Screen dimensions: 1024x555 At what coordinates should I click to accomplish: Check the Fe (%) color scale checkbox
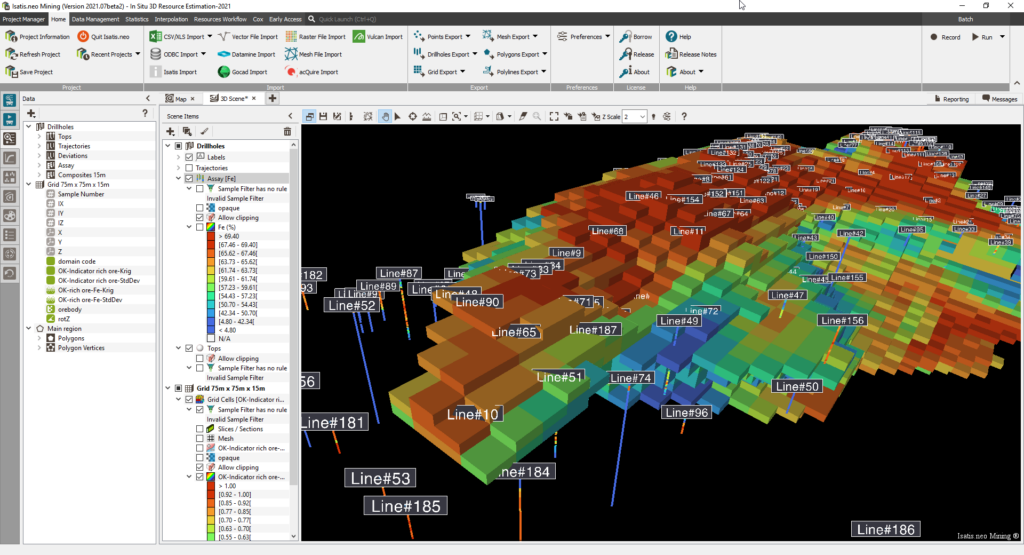coord(200,227)
